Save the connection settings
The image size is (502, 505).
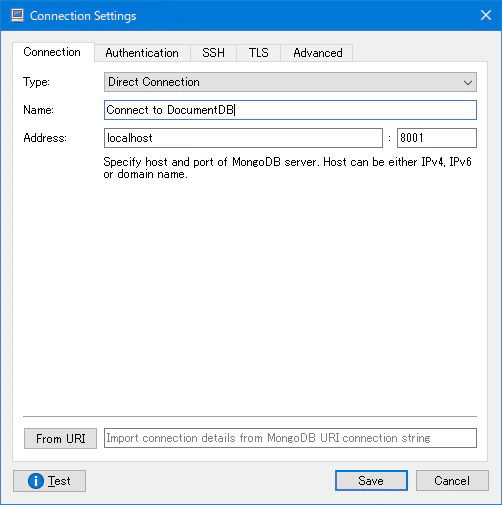[x=371, y=481]
